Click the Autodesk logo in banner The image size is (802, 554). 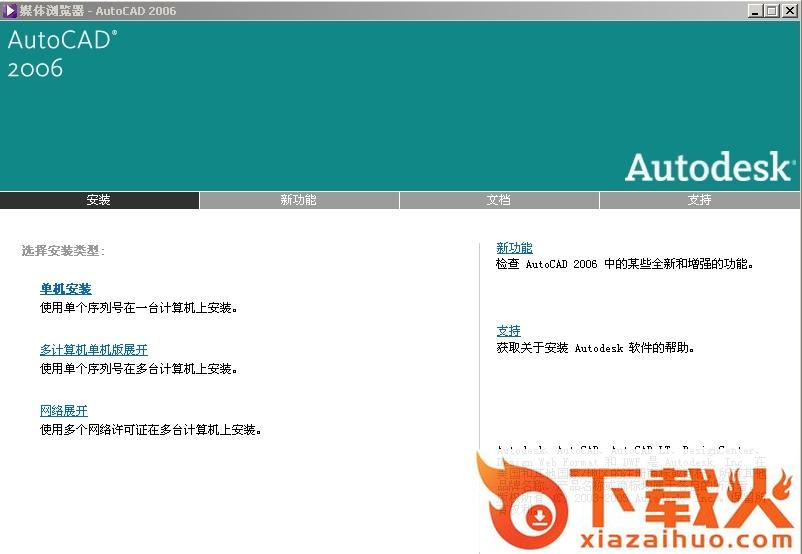pos(710,167)
